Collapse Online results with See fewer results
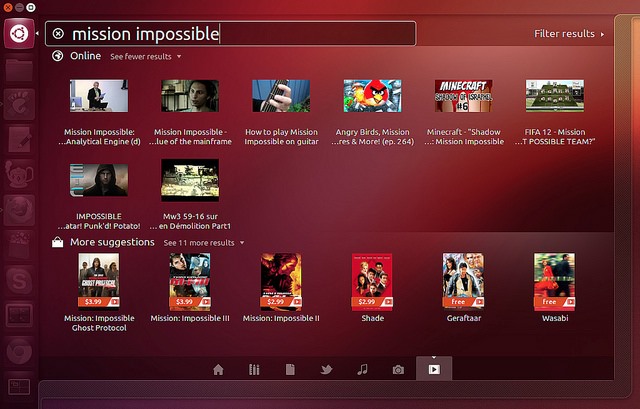 (x=144, y=57)
